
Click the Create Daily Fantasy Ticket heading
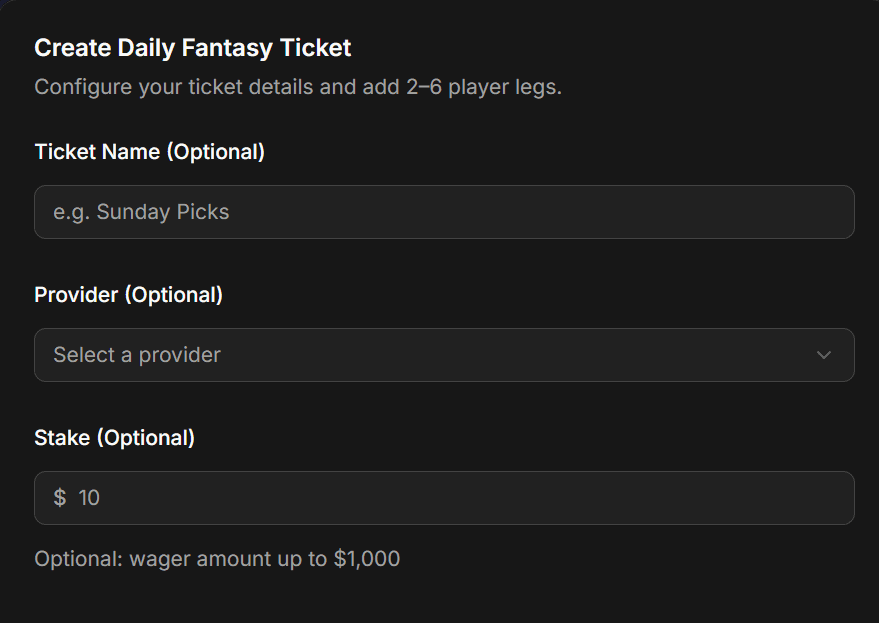tap(193, 47)
